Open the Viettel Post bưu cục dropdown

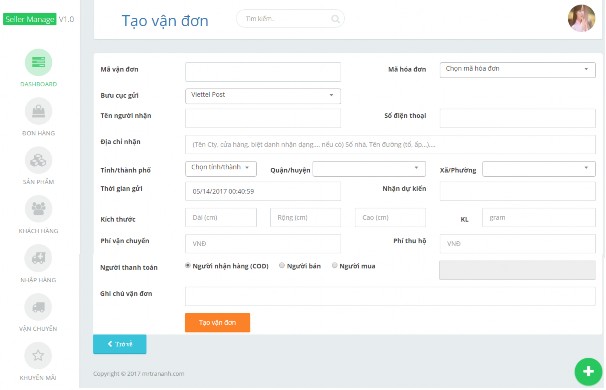pyautogui.click(x=263, y=96)
